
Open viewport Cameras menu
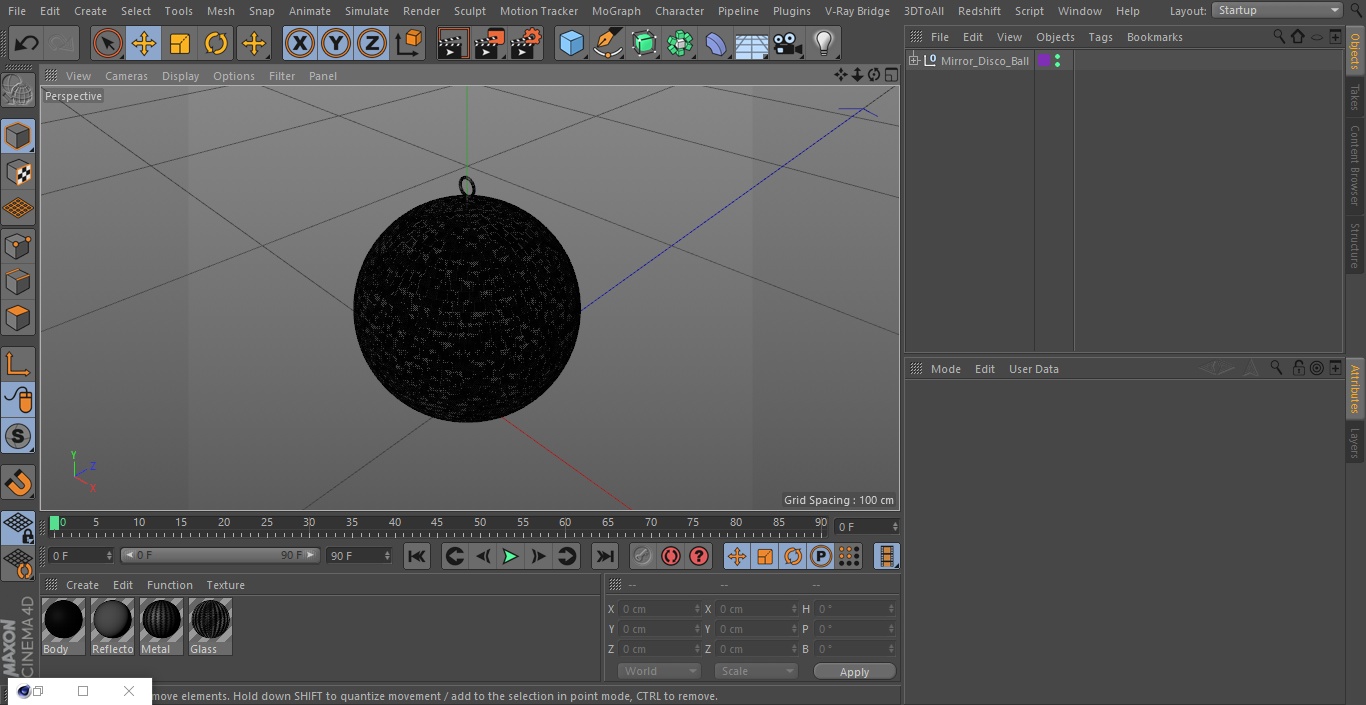tap(126, 76)
